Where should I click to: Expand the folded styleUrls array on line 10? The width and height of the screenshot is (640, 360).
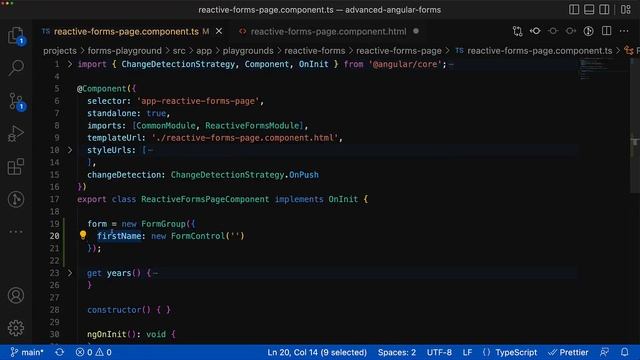[x=70, y=150]
